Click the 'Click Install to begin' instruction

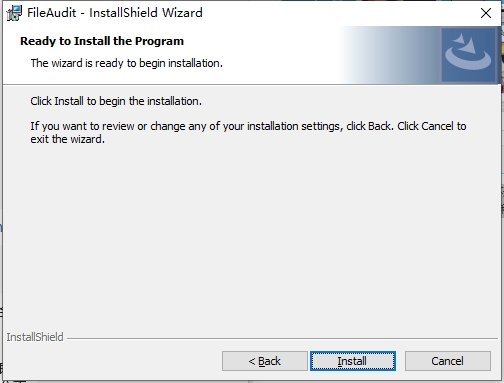(116, 101)
